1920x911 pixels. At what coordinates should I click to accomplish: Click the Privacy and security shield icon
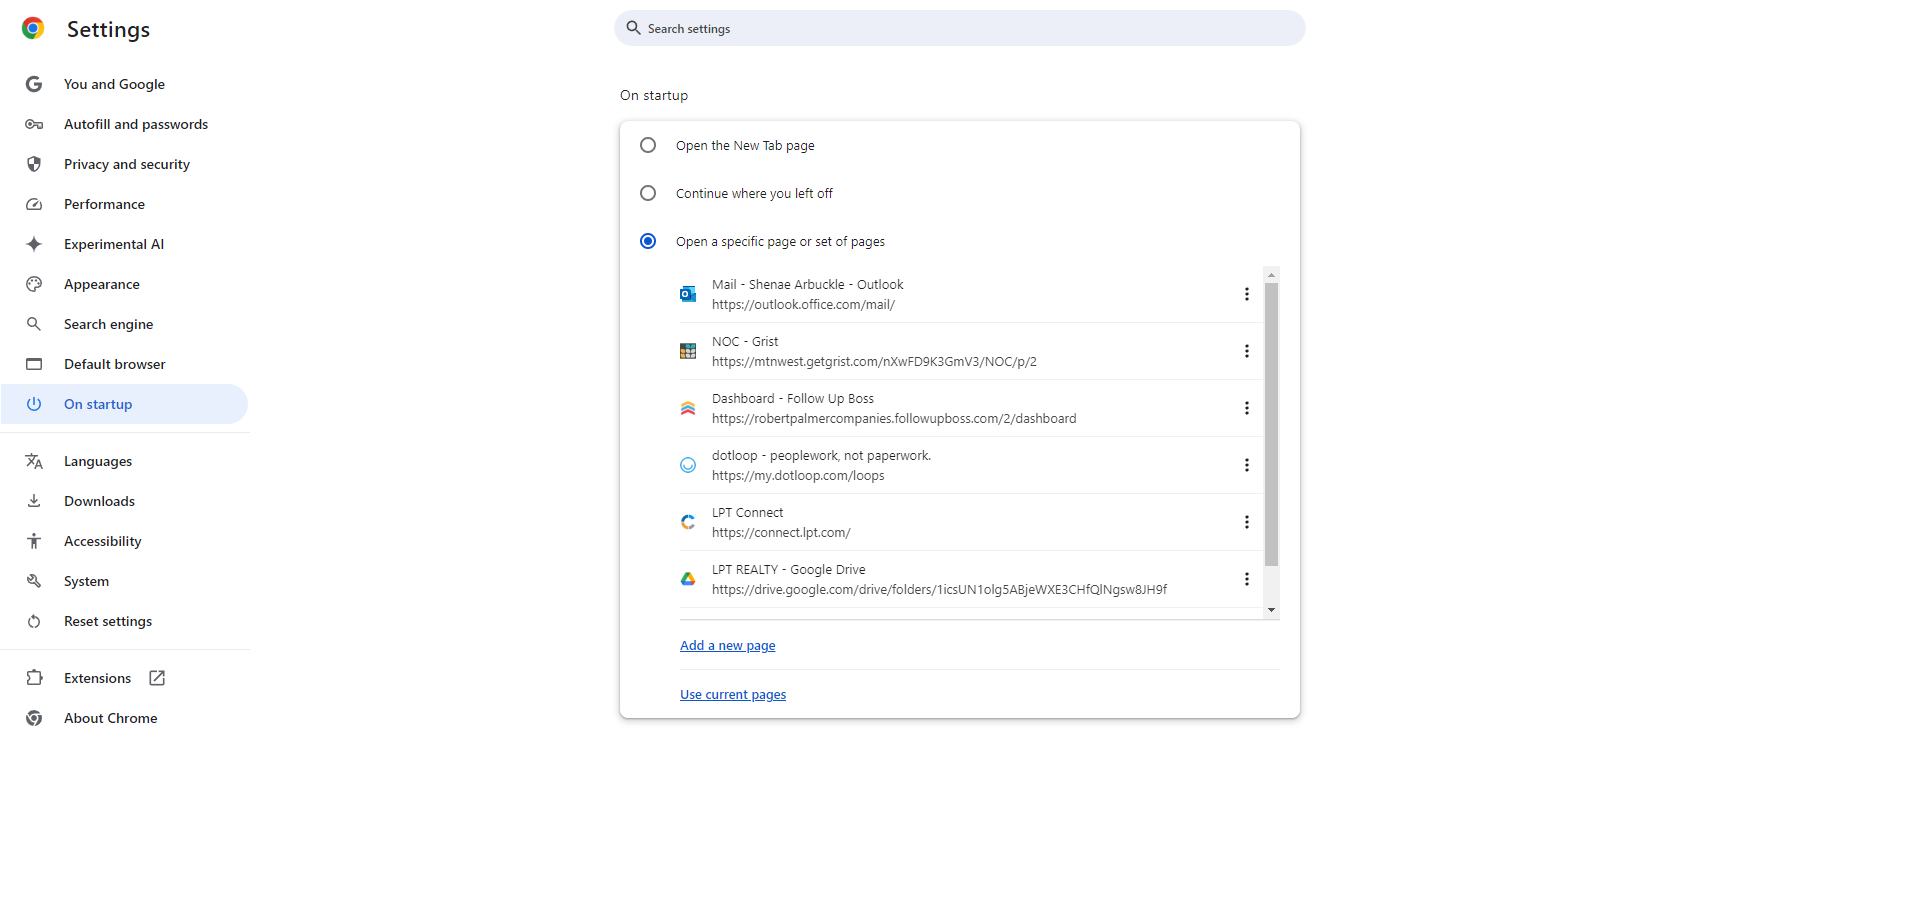(x=33, y=164)
